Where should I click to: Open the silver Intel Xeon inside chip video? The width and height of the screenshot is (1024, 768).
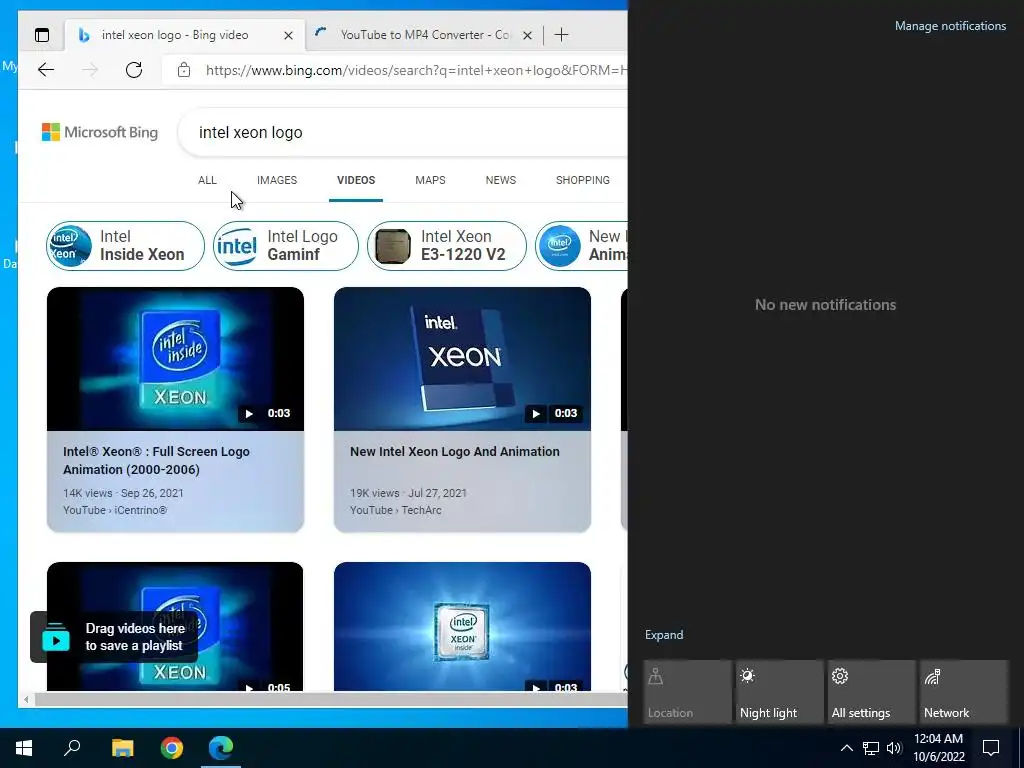pos(462,626)
